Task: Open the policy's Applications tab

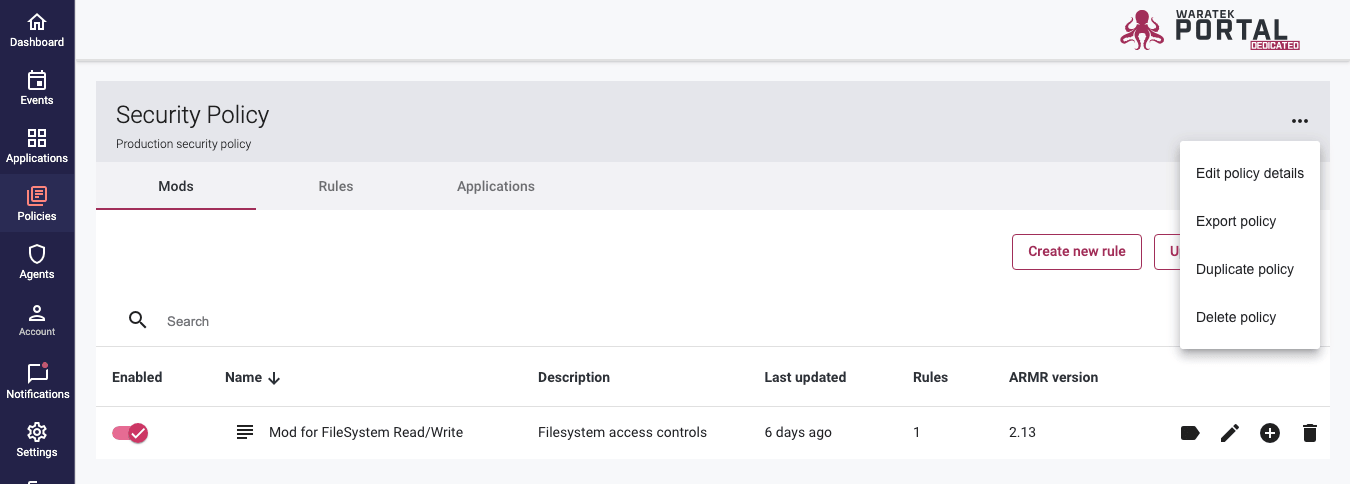Action: [x=496, y=186]
